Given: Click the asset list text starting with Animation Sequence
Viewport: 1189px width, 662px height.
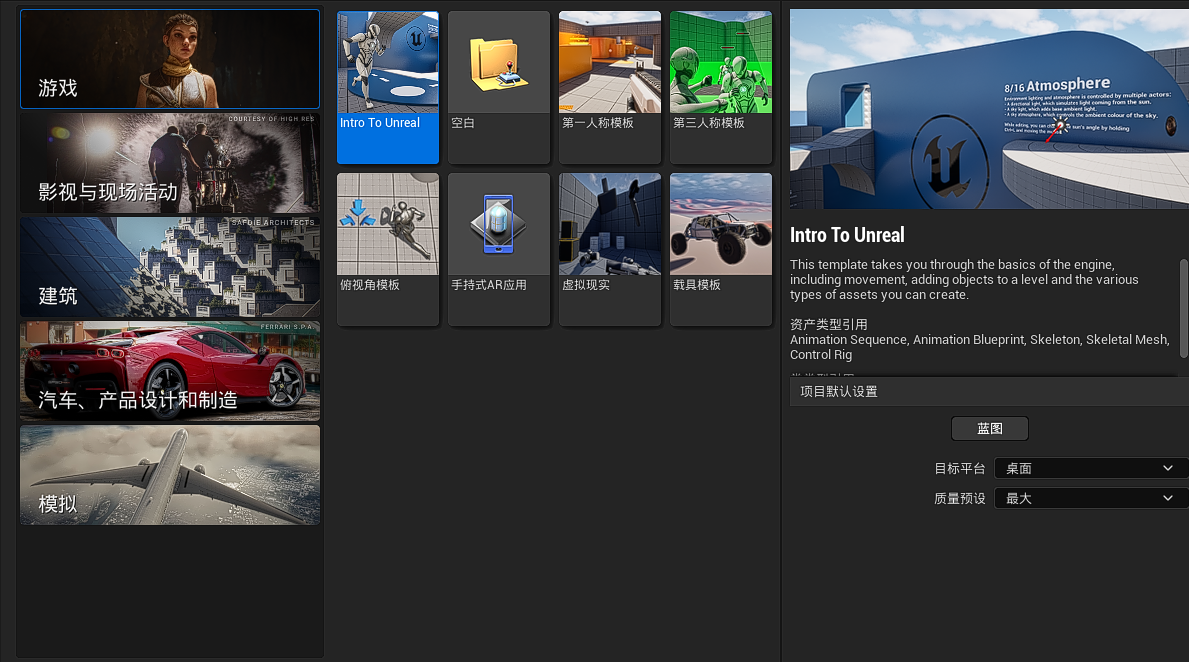Looking at the screenshot, I should tap(980, 347).
